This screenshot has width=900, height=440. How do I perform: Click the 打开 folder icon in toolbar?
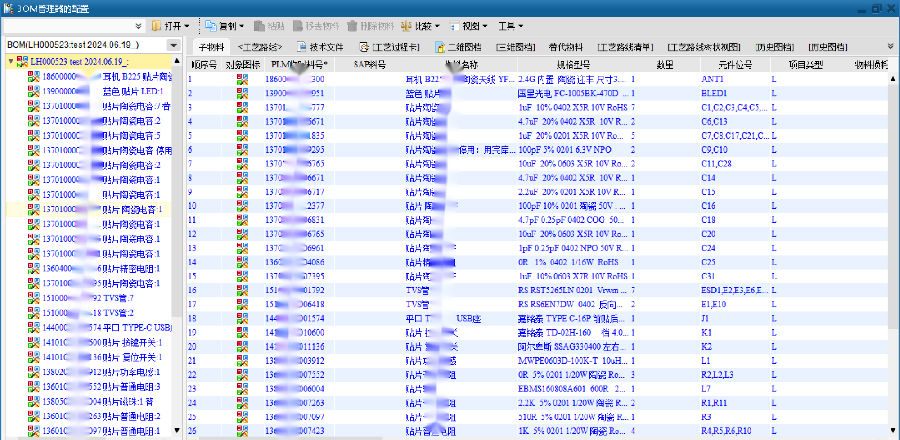[x=157, y=26]
